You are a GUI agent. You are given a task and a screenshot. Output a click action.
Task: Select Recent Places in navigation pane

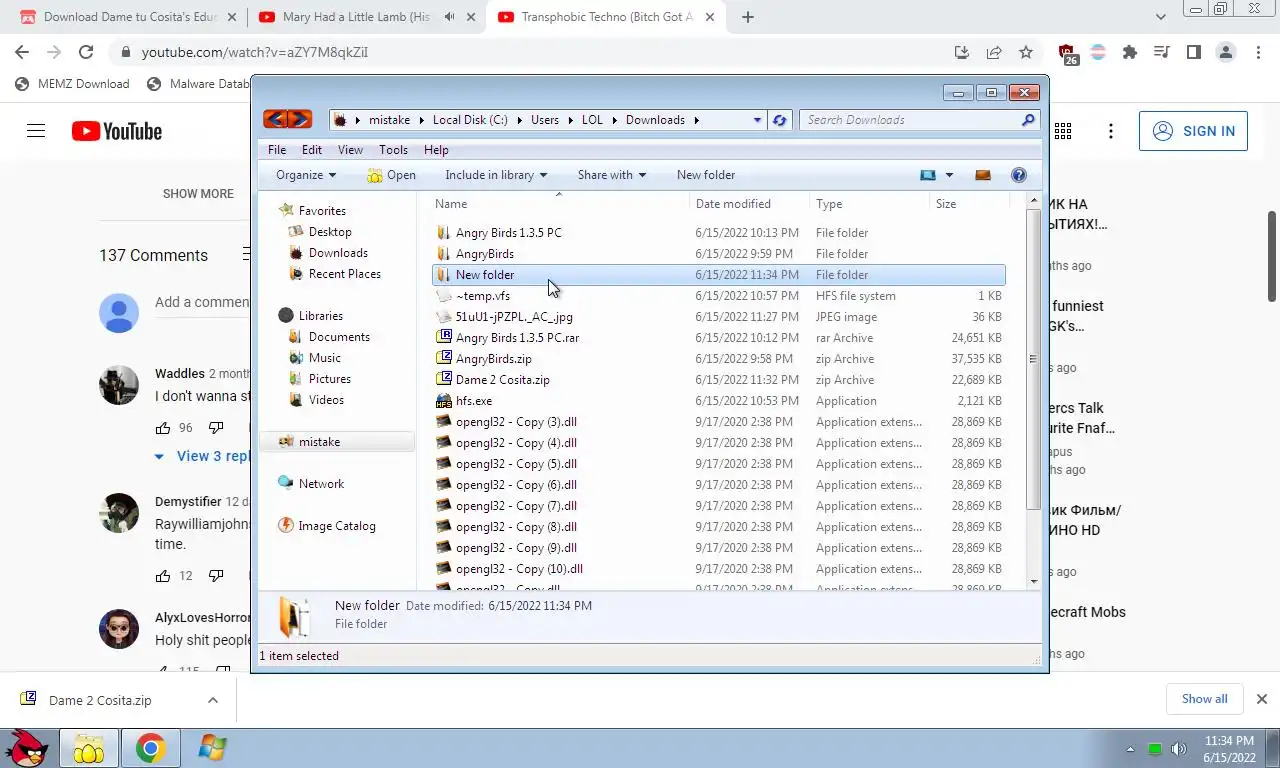344,274
